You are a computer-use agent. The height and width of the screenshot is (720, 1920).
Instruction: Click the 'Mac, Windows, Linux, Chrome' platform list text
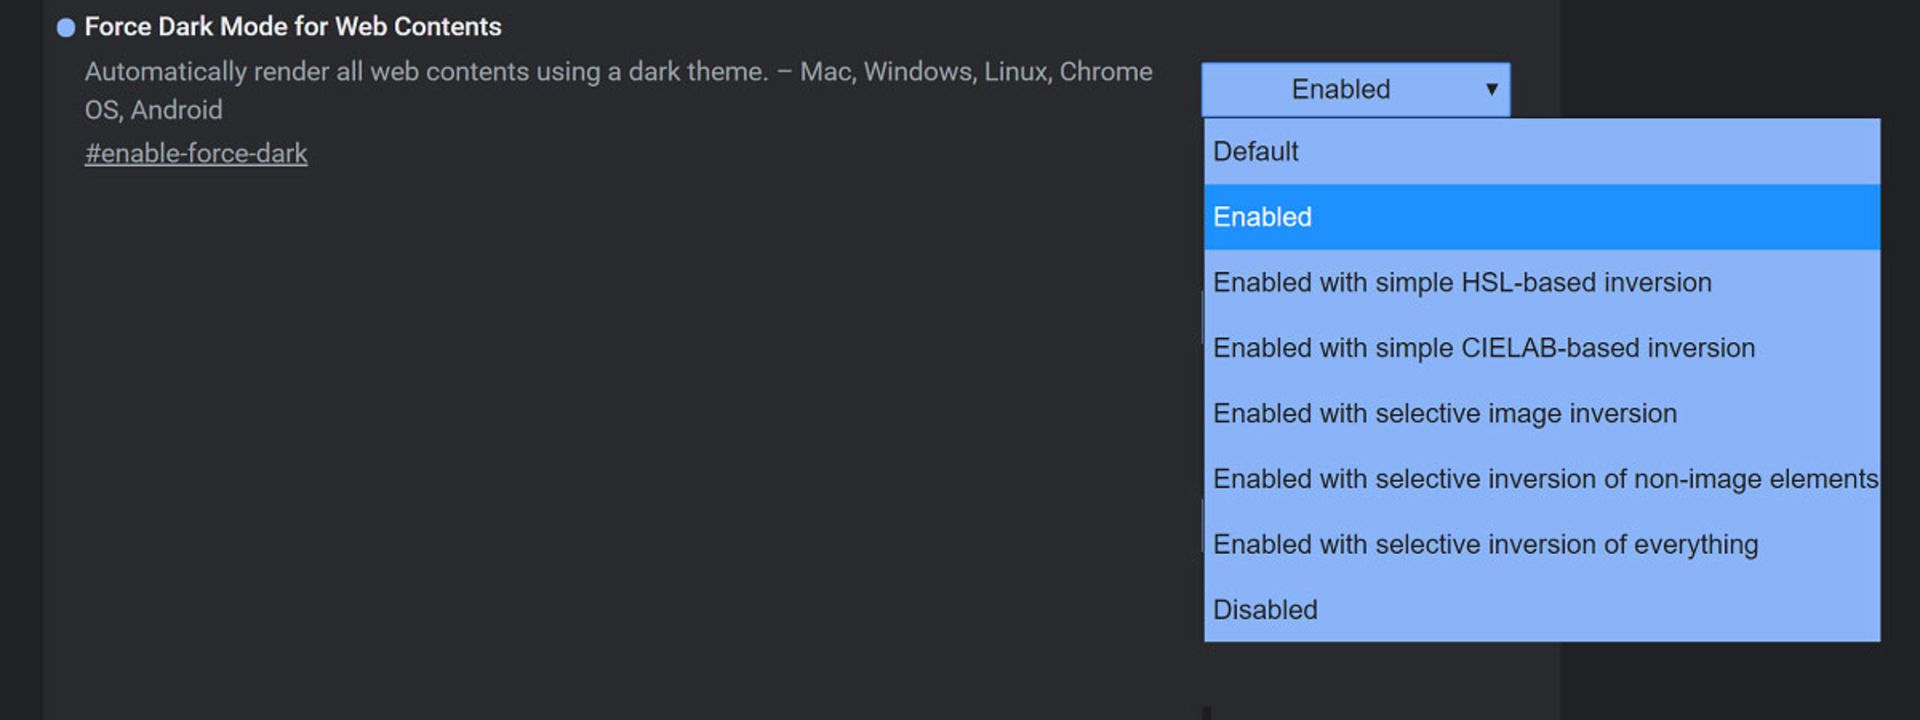click(x=976, y=72)
